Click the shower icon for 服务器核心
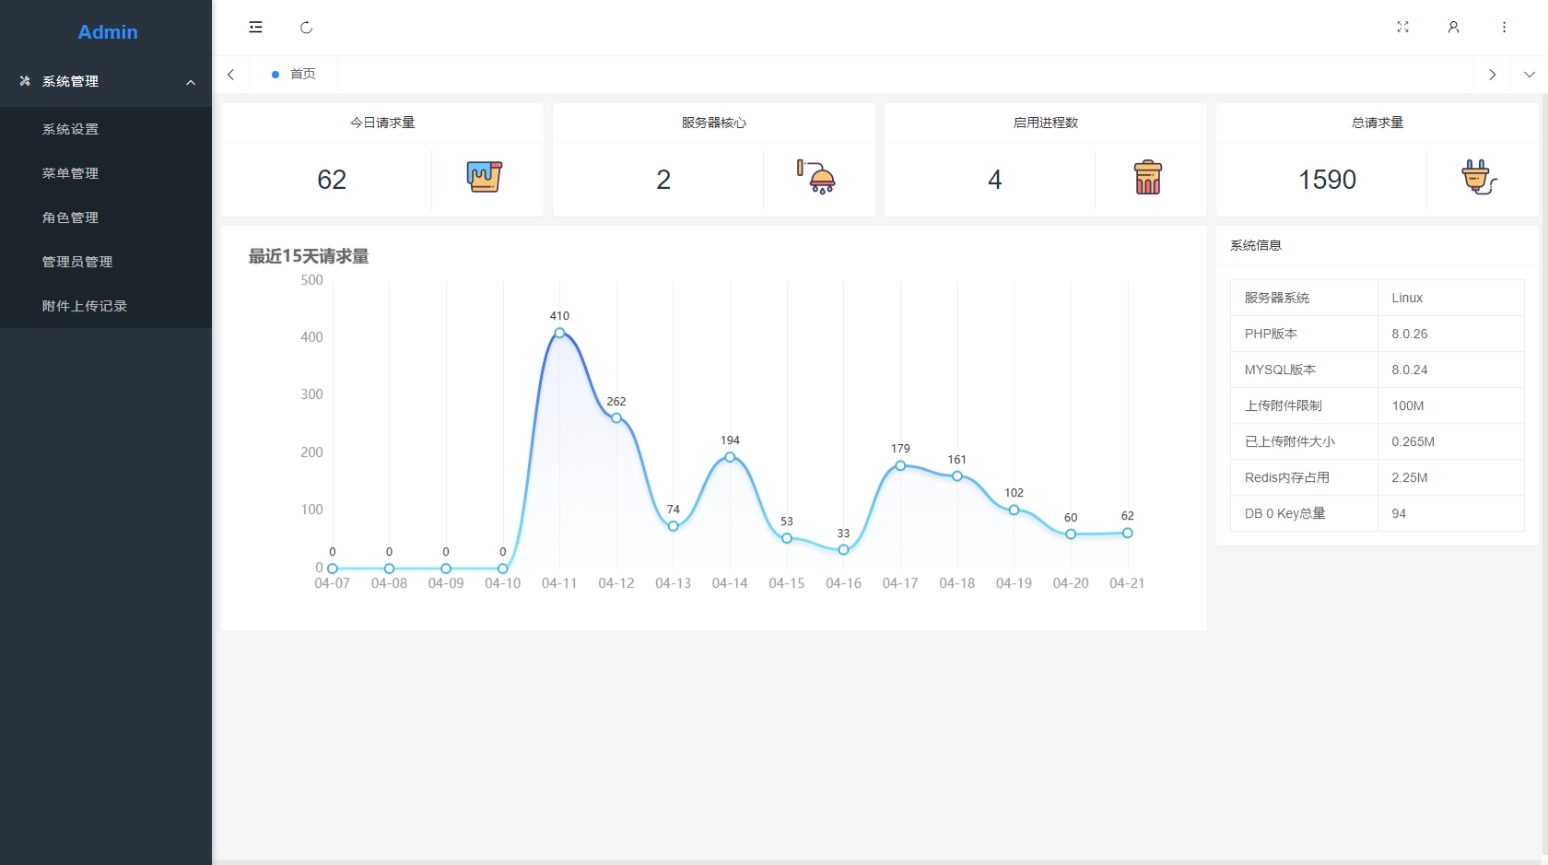Screen dimensions: 1548x865 (x=816, y=177)
